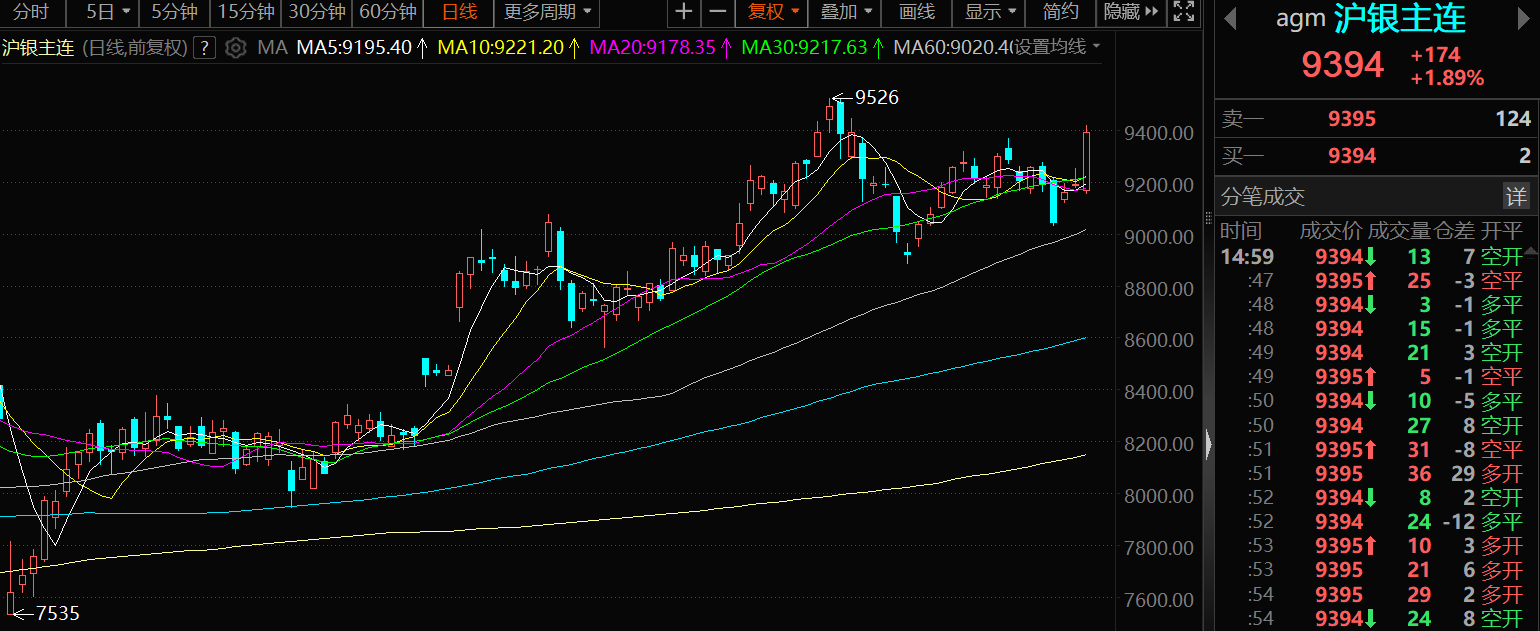1540x631 pixels.
Task: Expand the 更多周期 dropdown
Action: [x=546, y=12]
